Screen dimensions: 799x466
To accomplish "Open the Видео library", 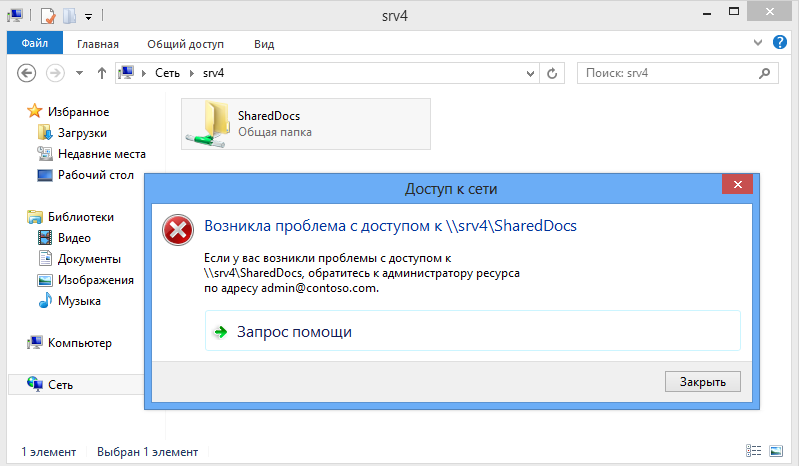I will point(74,238).
